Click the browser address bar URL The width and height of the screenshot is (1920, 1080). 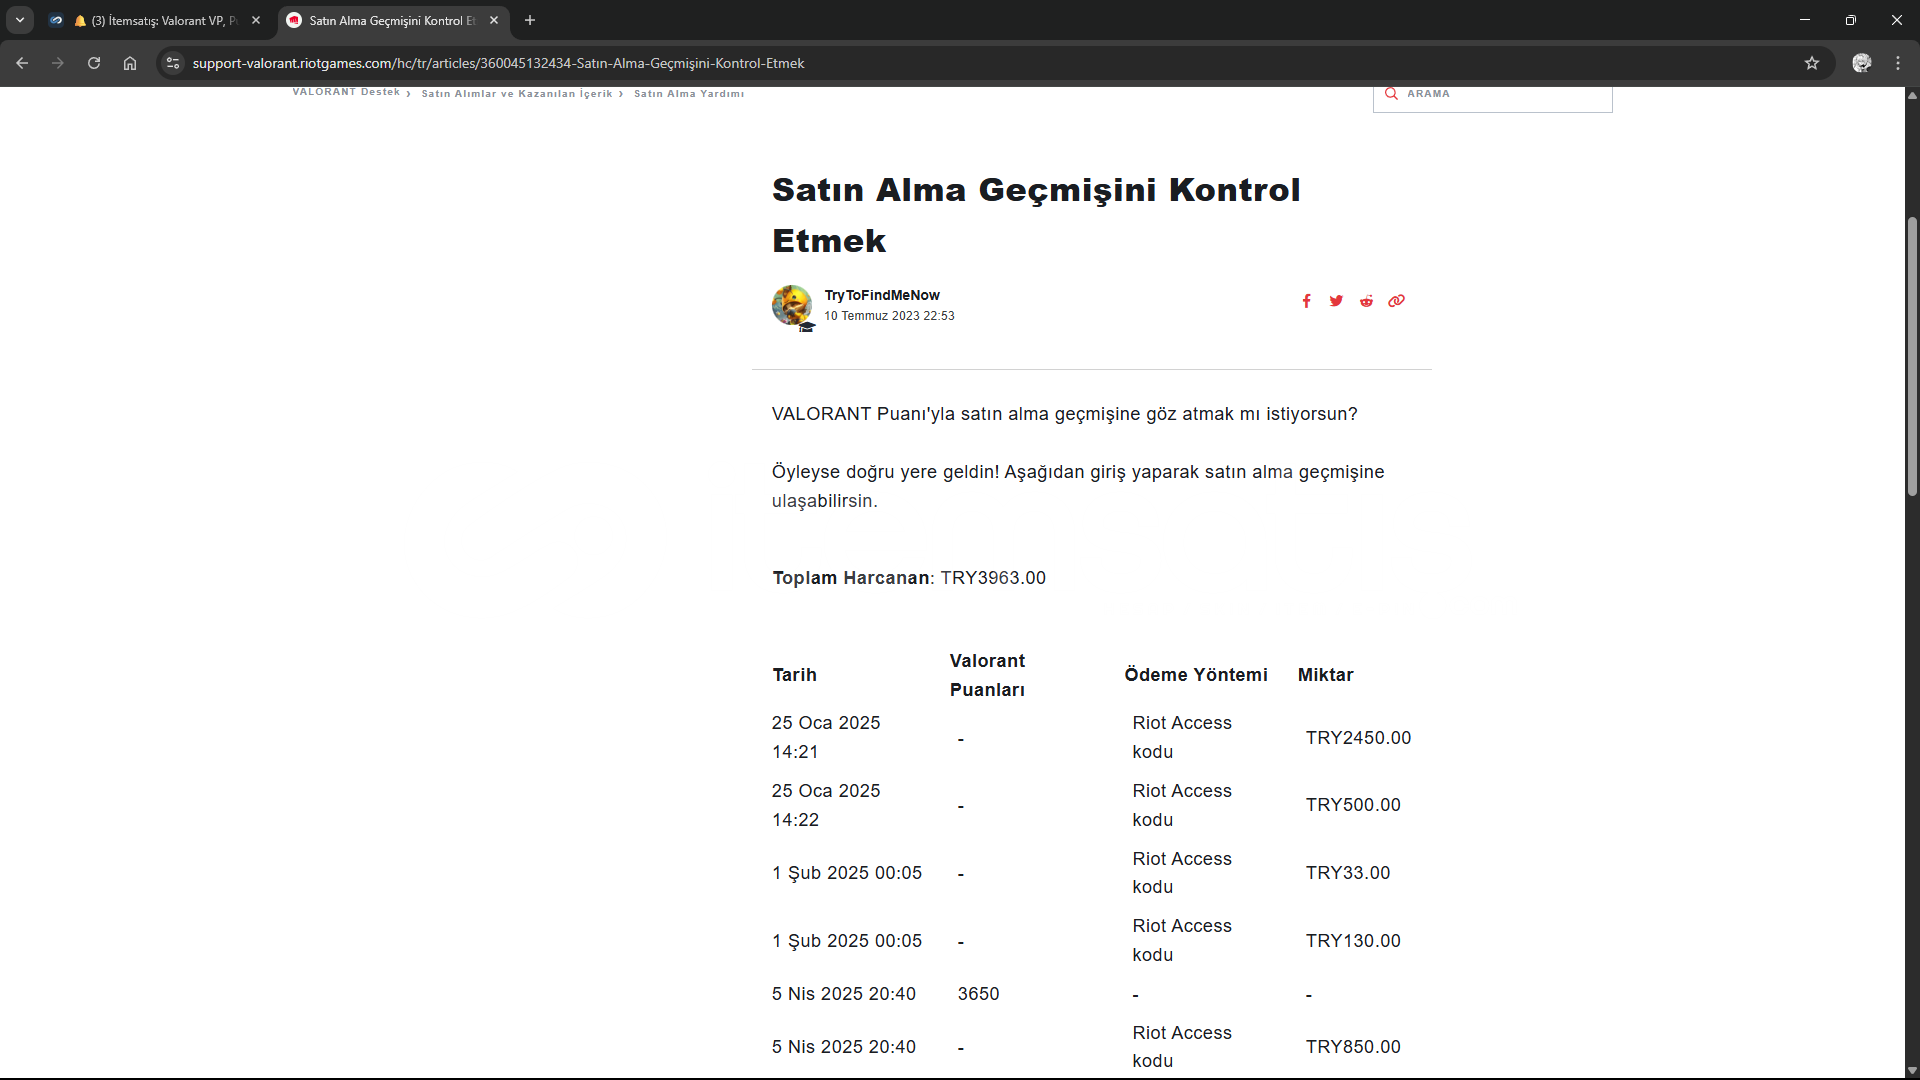(498, 63)
